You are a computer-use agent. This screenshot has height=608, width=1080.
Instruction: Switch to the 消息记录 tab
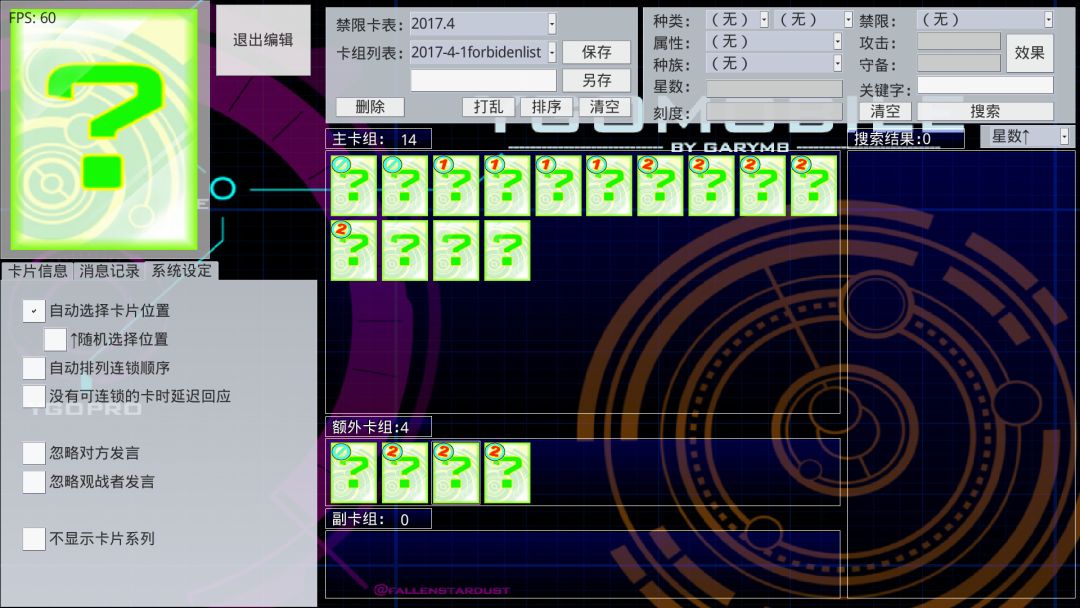pos(110,271)
